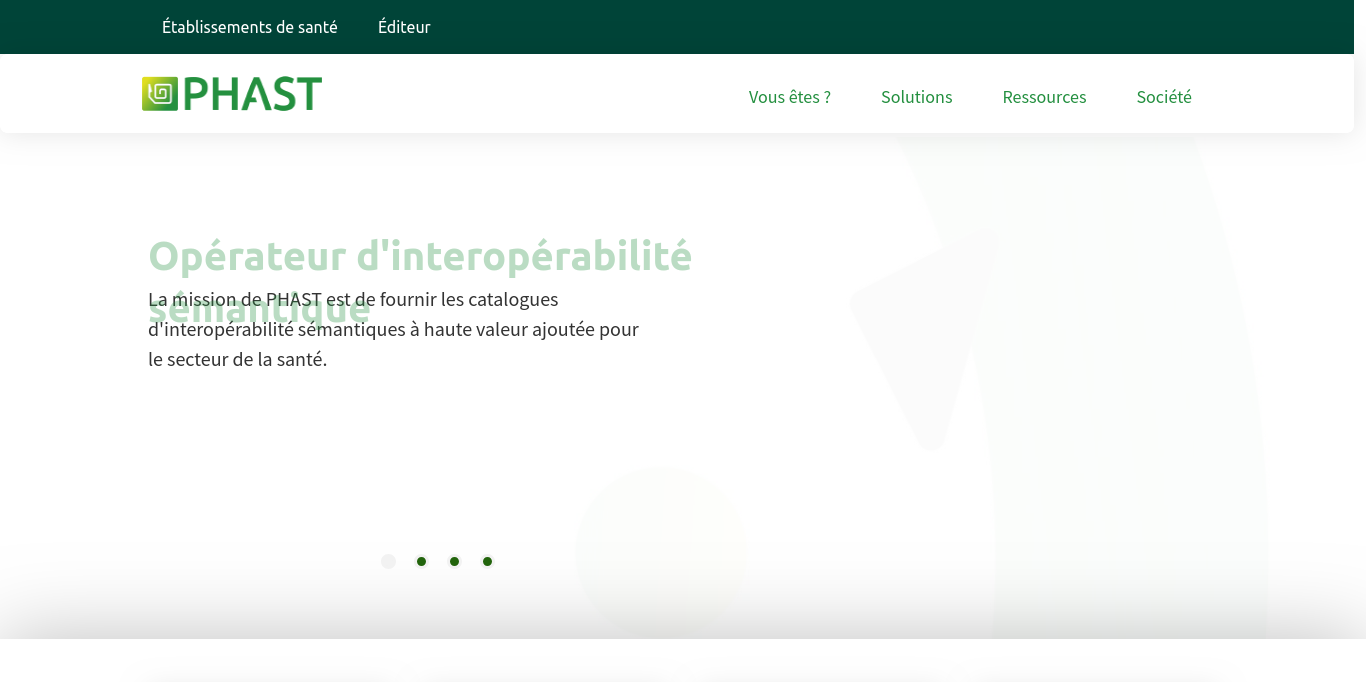Image resolution: width=1366 pixels, height=682 pixels.
Task: Open the "Vous êtes ?" dropdown menu
Action: coord(789,96)
